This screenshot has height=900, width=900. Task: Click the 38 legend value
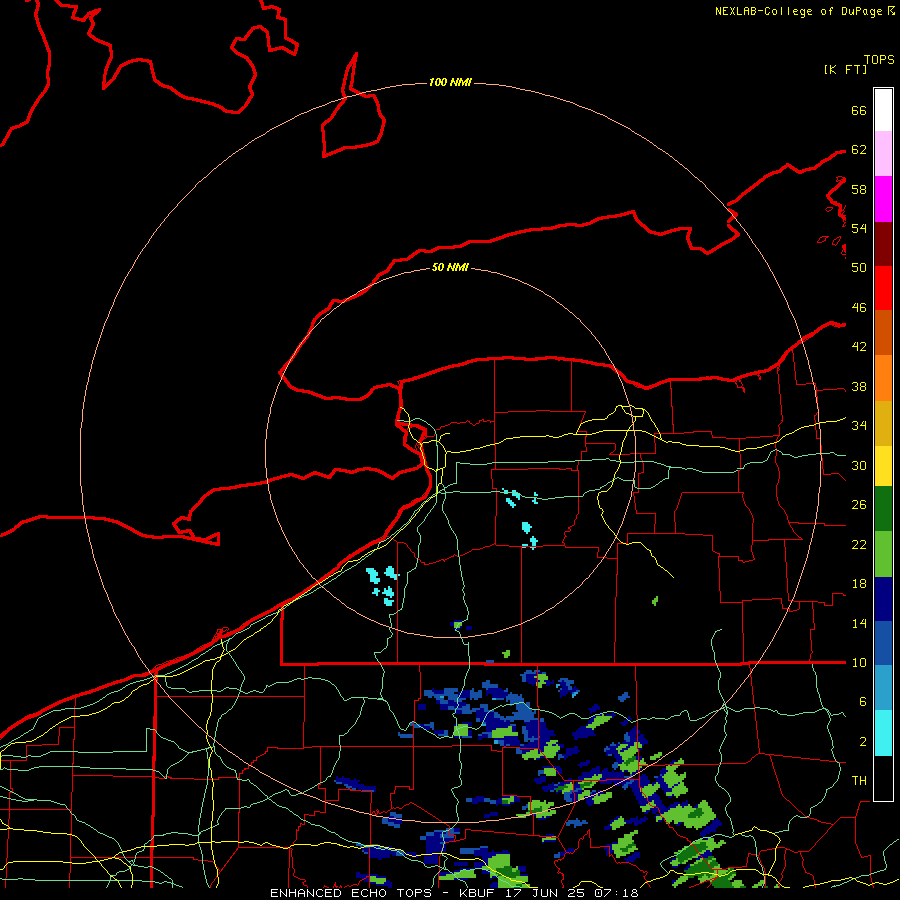[859, 387]
